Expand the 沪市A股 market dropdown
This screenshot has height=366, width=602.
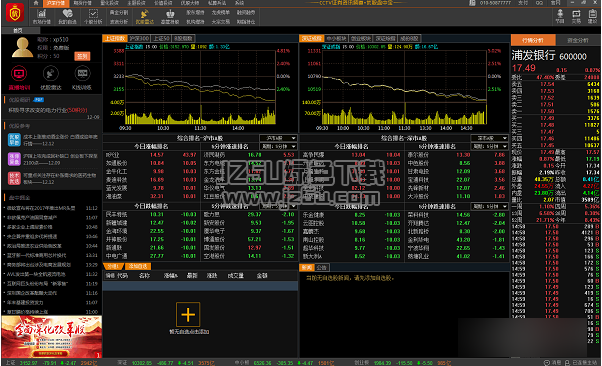(278, 138)
